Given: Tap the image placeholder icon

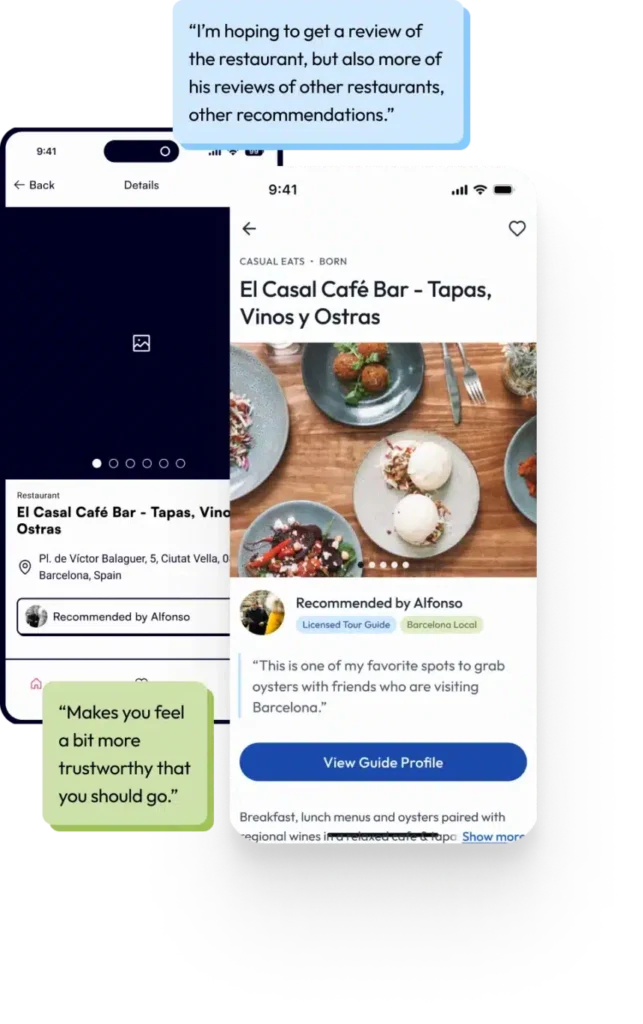Looking at the screenshot, I should click(142, 344).
